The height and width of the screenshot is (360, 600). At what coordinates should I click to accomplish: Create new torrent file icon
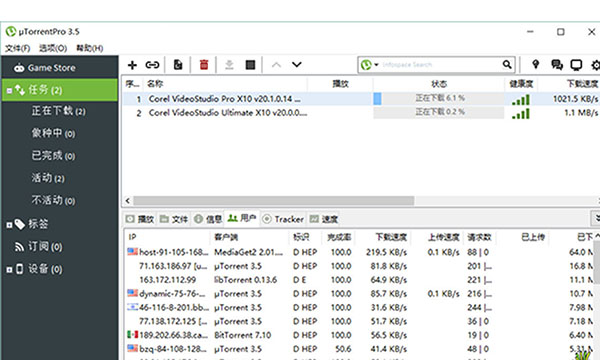click(178, 65)
